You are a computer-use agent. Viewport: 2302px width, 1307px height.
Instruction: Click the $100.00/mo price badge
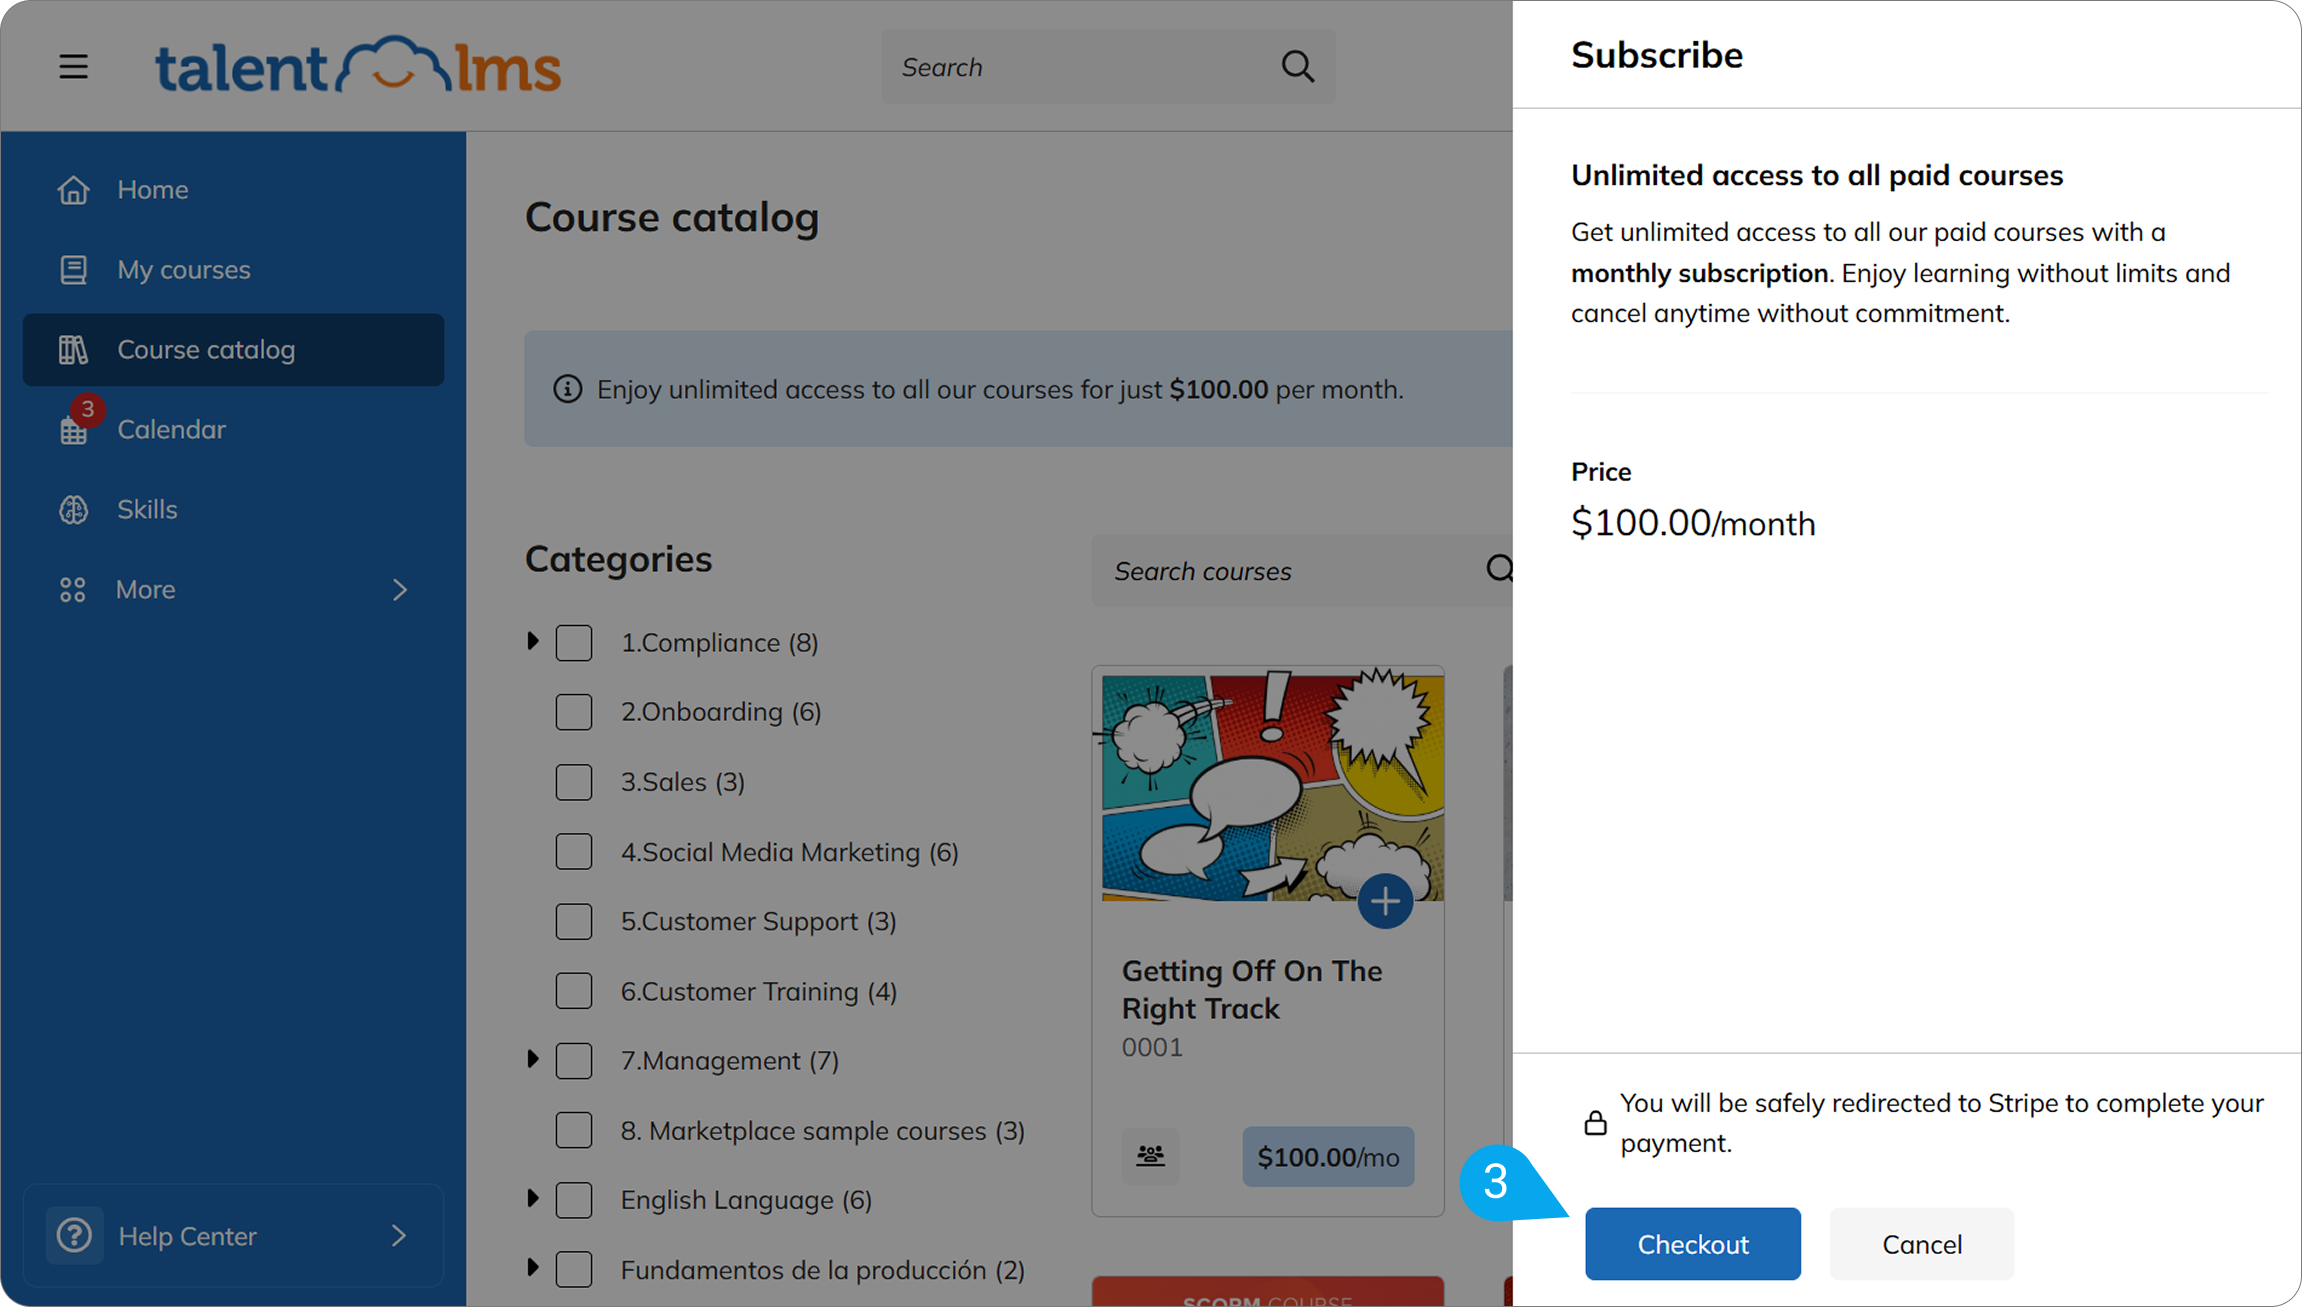tap(1327, 1156)
